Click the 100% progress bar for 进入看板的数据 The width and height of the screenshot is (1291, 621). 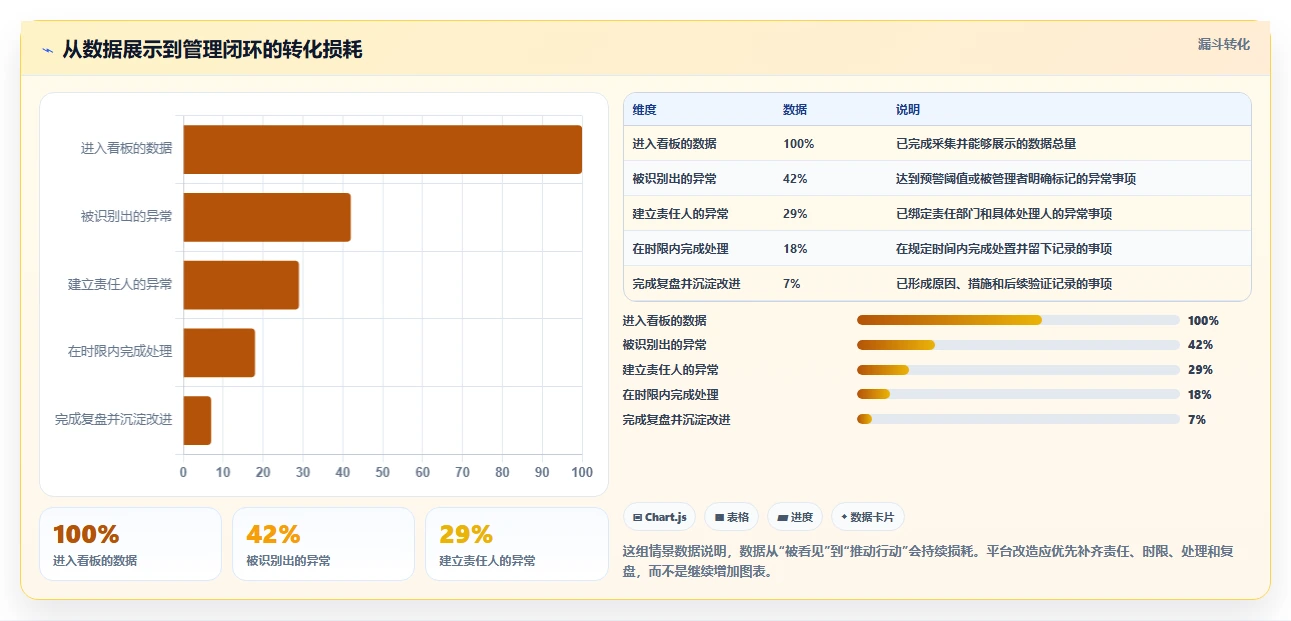[1018, 320]
